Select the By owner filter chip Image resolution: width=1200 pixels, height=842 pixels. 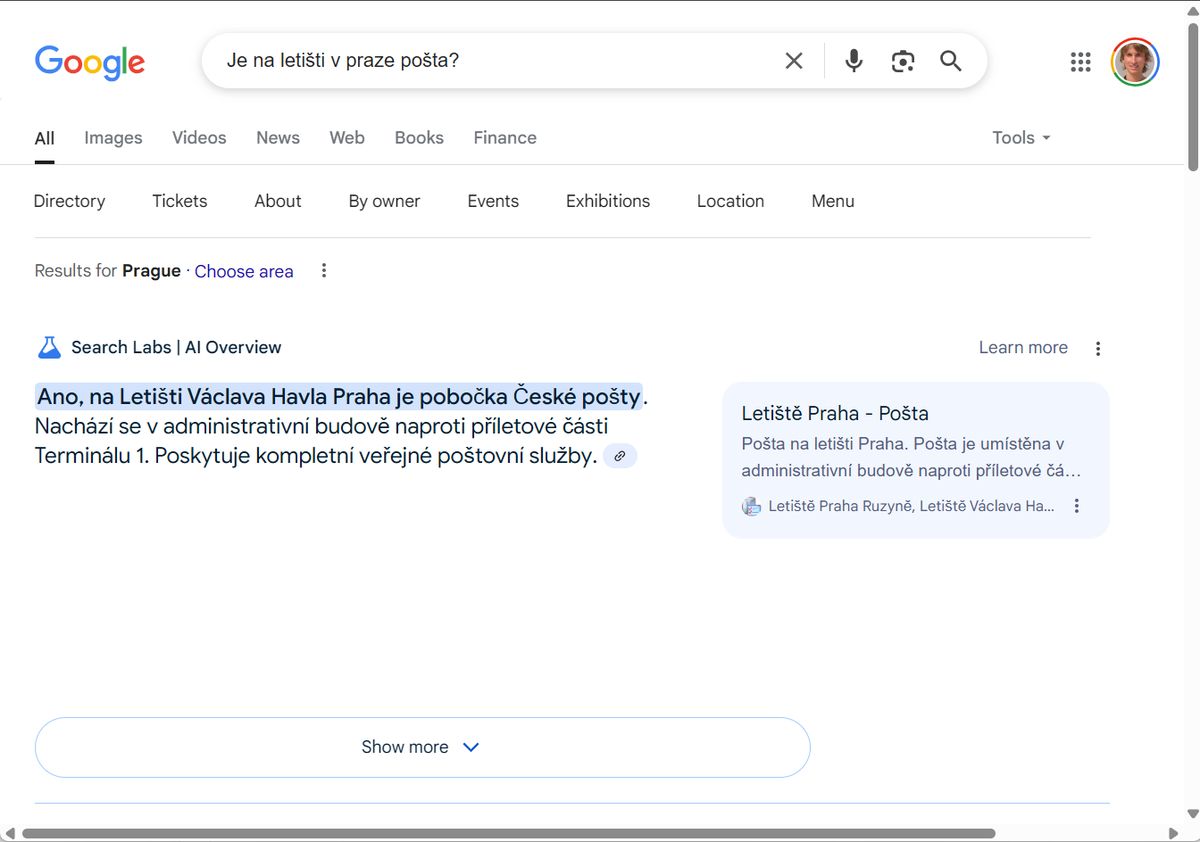385,201
